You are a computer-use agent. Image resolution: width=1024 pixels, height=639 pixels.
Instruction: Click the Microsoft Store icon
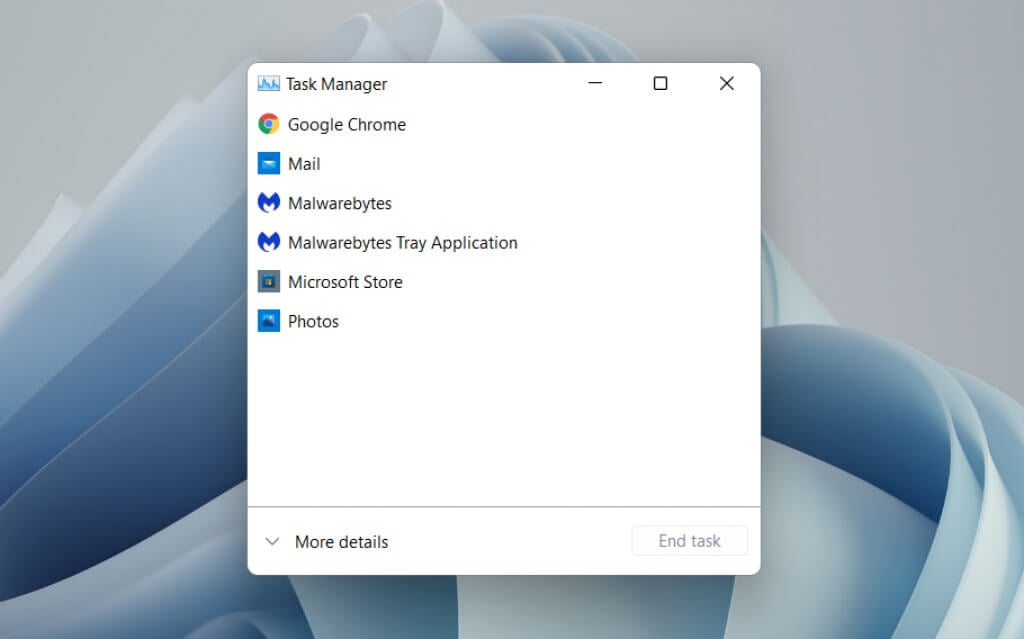pos(268,282)
